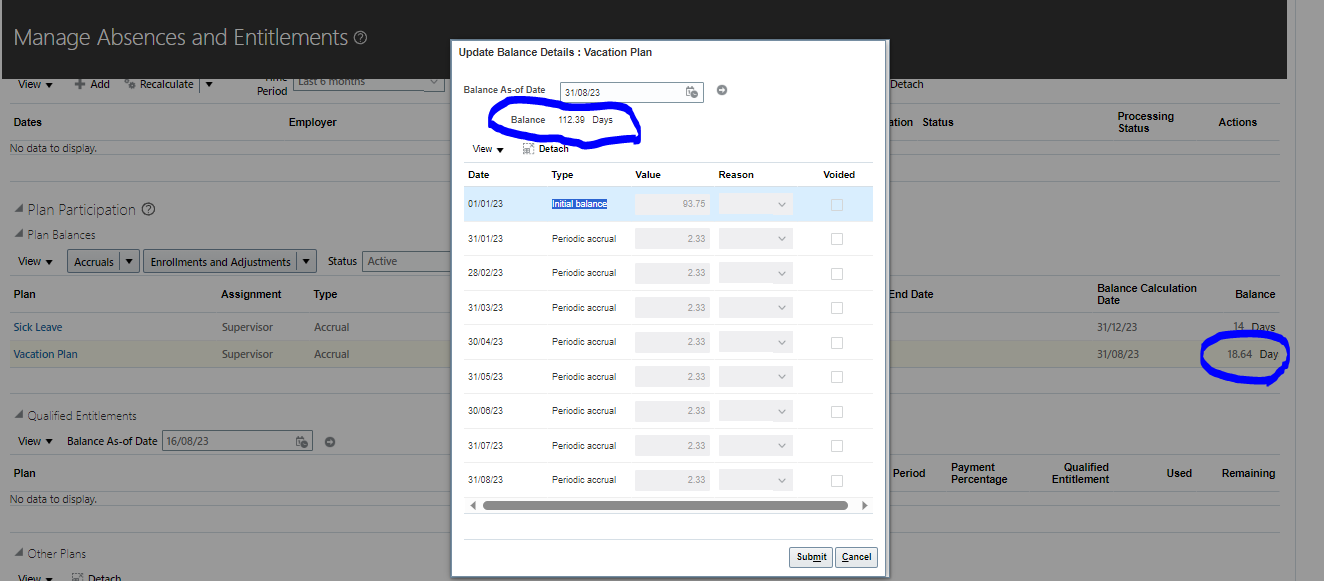The height and width of the screenshot is (581, 1324).
Task: Open the View menu inside the dialog
Action: coord(484,148)
